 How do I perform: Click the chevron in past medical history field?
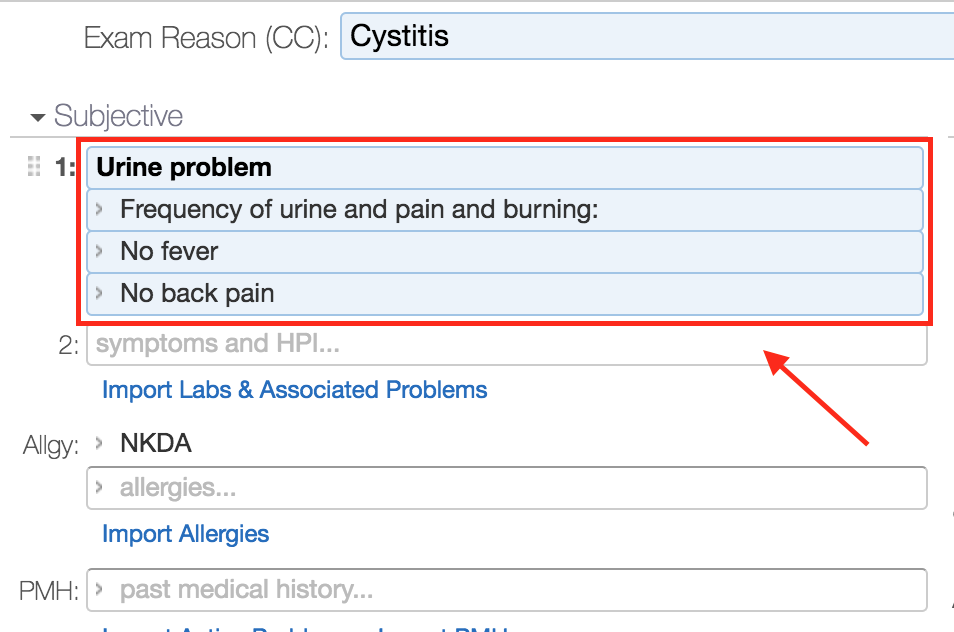pos(100,590)
